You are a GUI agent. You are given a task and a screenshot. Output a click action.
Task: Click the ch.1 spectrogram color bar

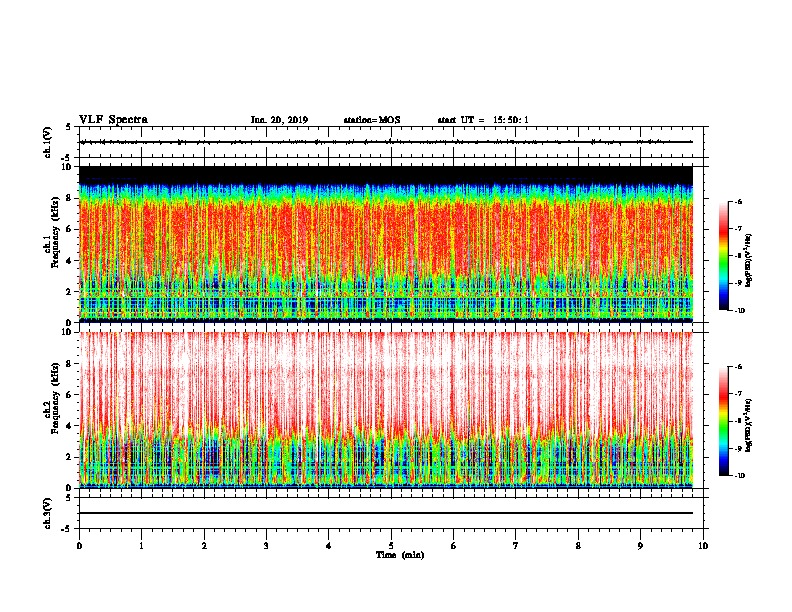[723, 256]
